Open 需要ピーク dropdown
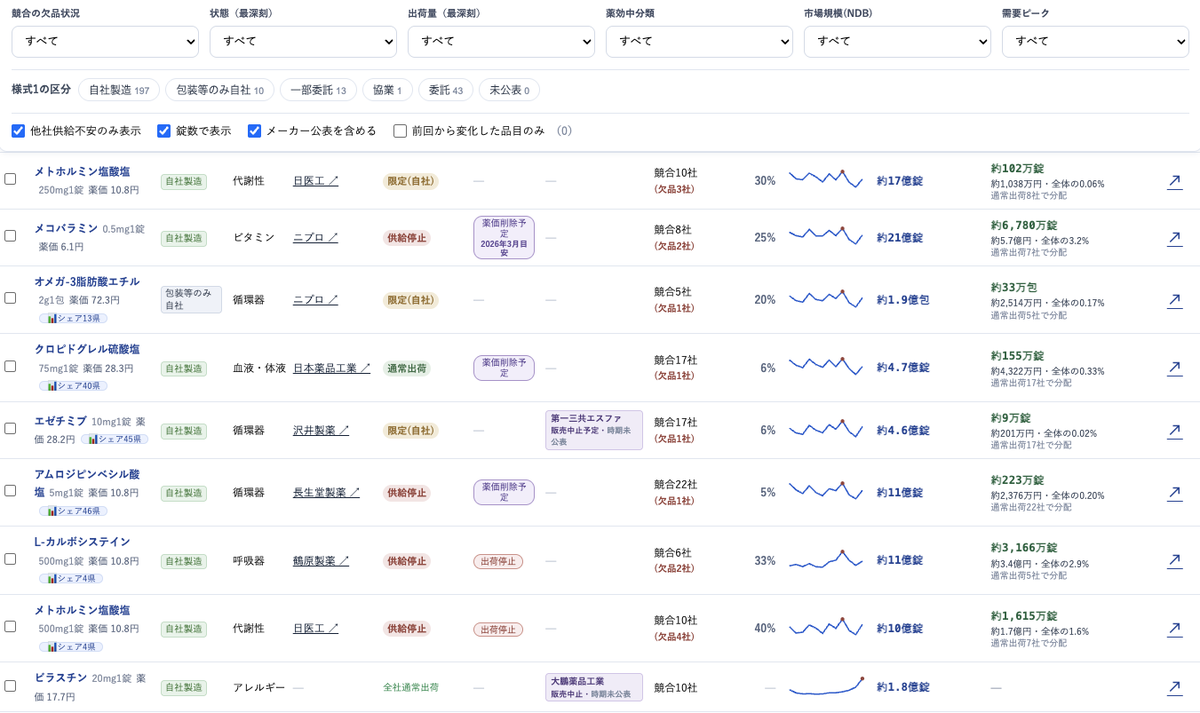The height and width of the screenshot is (713, 1200). [1095, 42]
